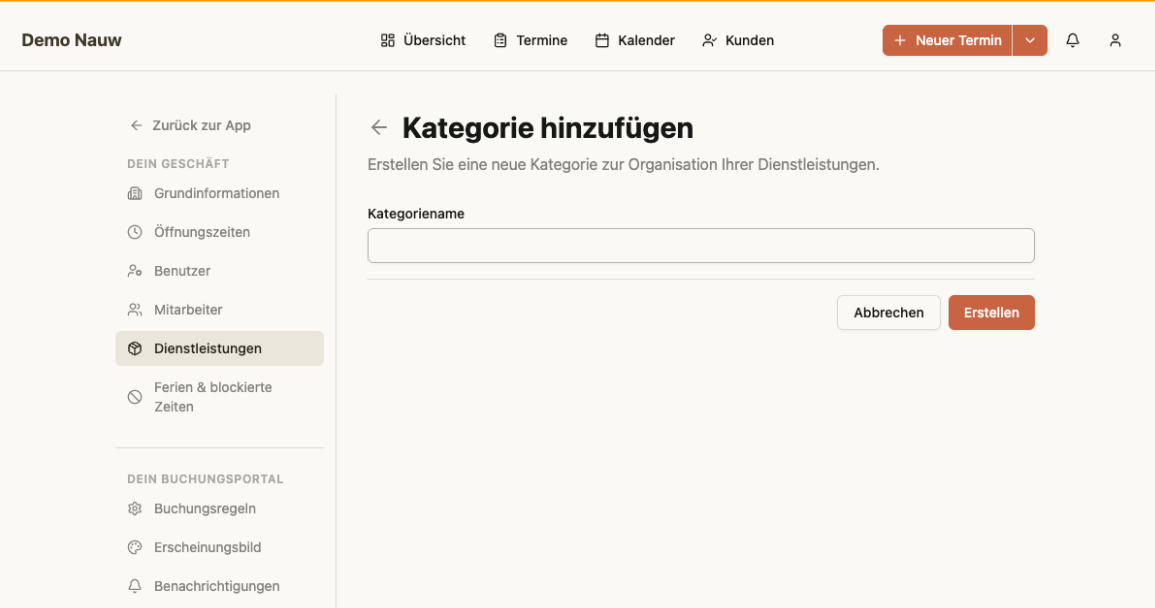Open Benutzer settings in the sidebar
Viewport: 1155px width, 608px height.
pyautogui.click(x=220, y=271)
